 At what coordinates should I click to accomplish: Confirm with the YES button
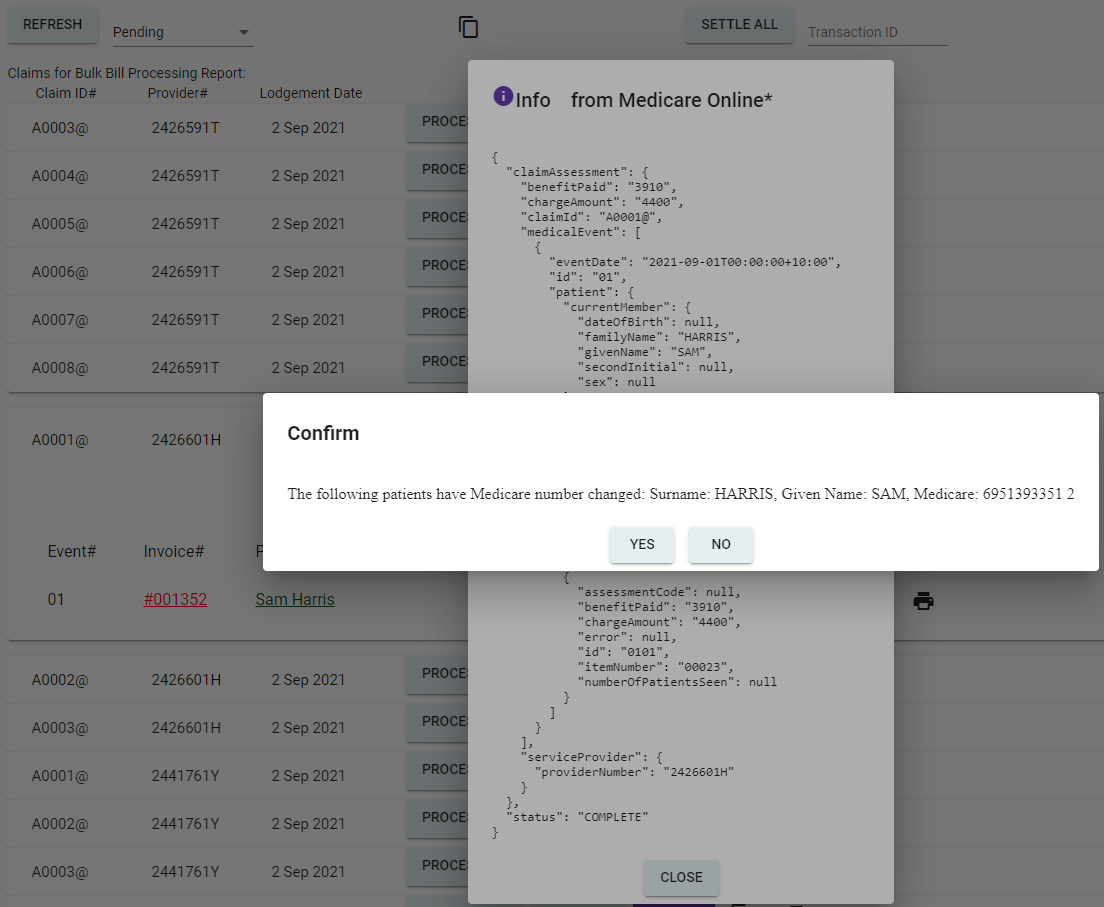point(642,544)
